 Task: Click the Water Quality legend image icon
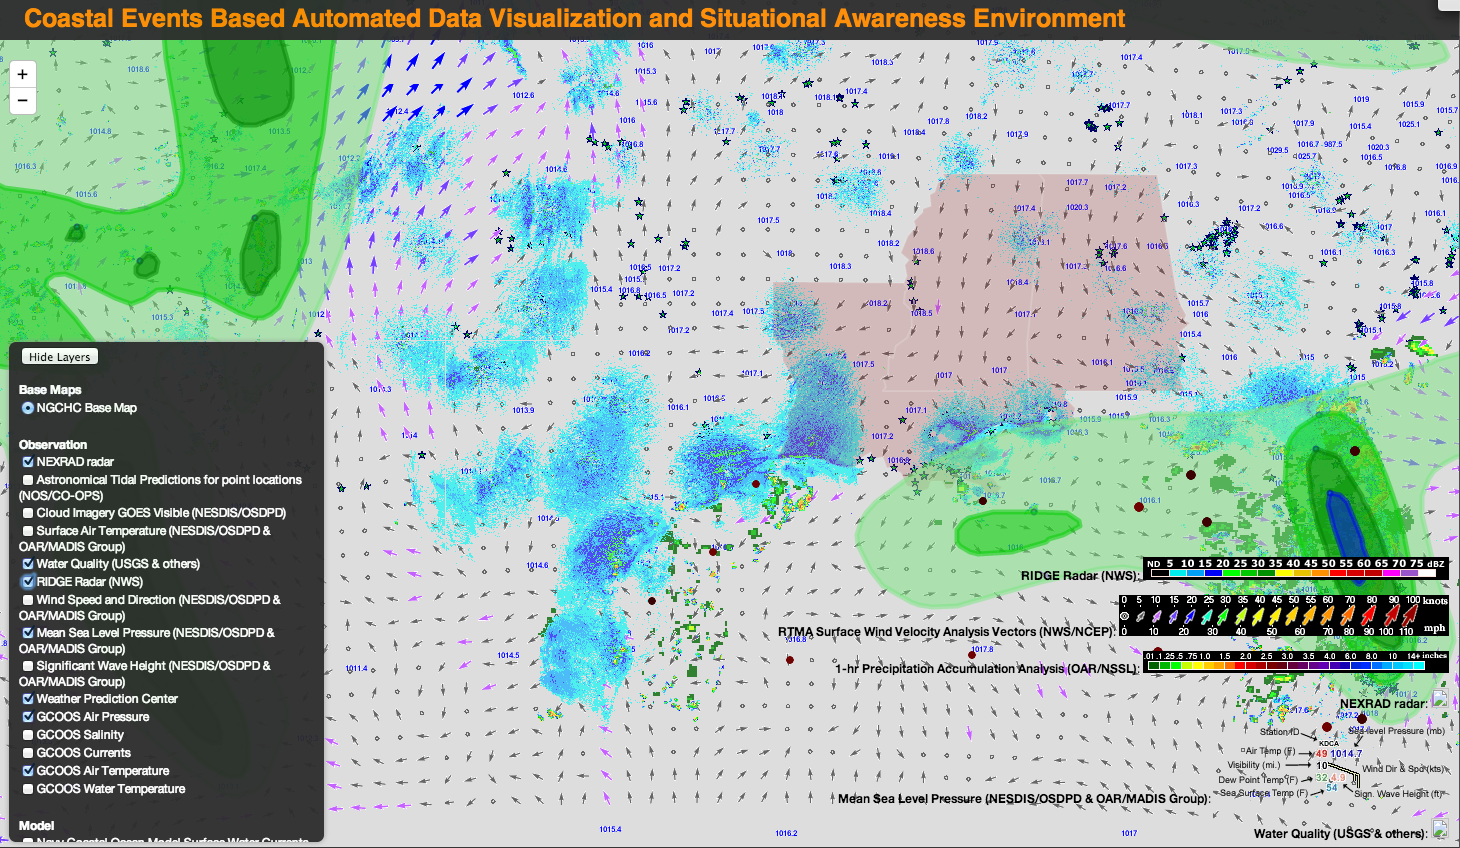point(1440,829)
